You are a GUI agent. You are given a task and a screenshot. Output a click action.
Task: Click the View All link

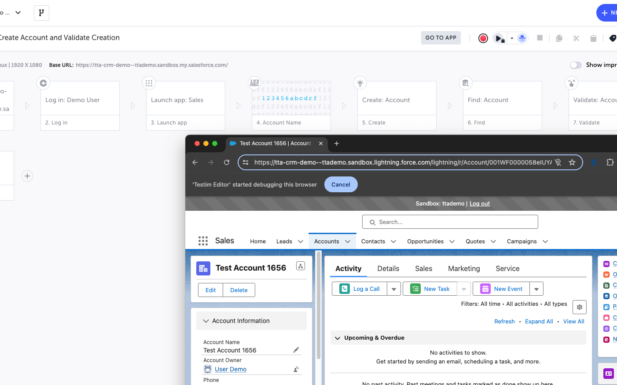(573, 322)
